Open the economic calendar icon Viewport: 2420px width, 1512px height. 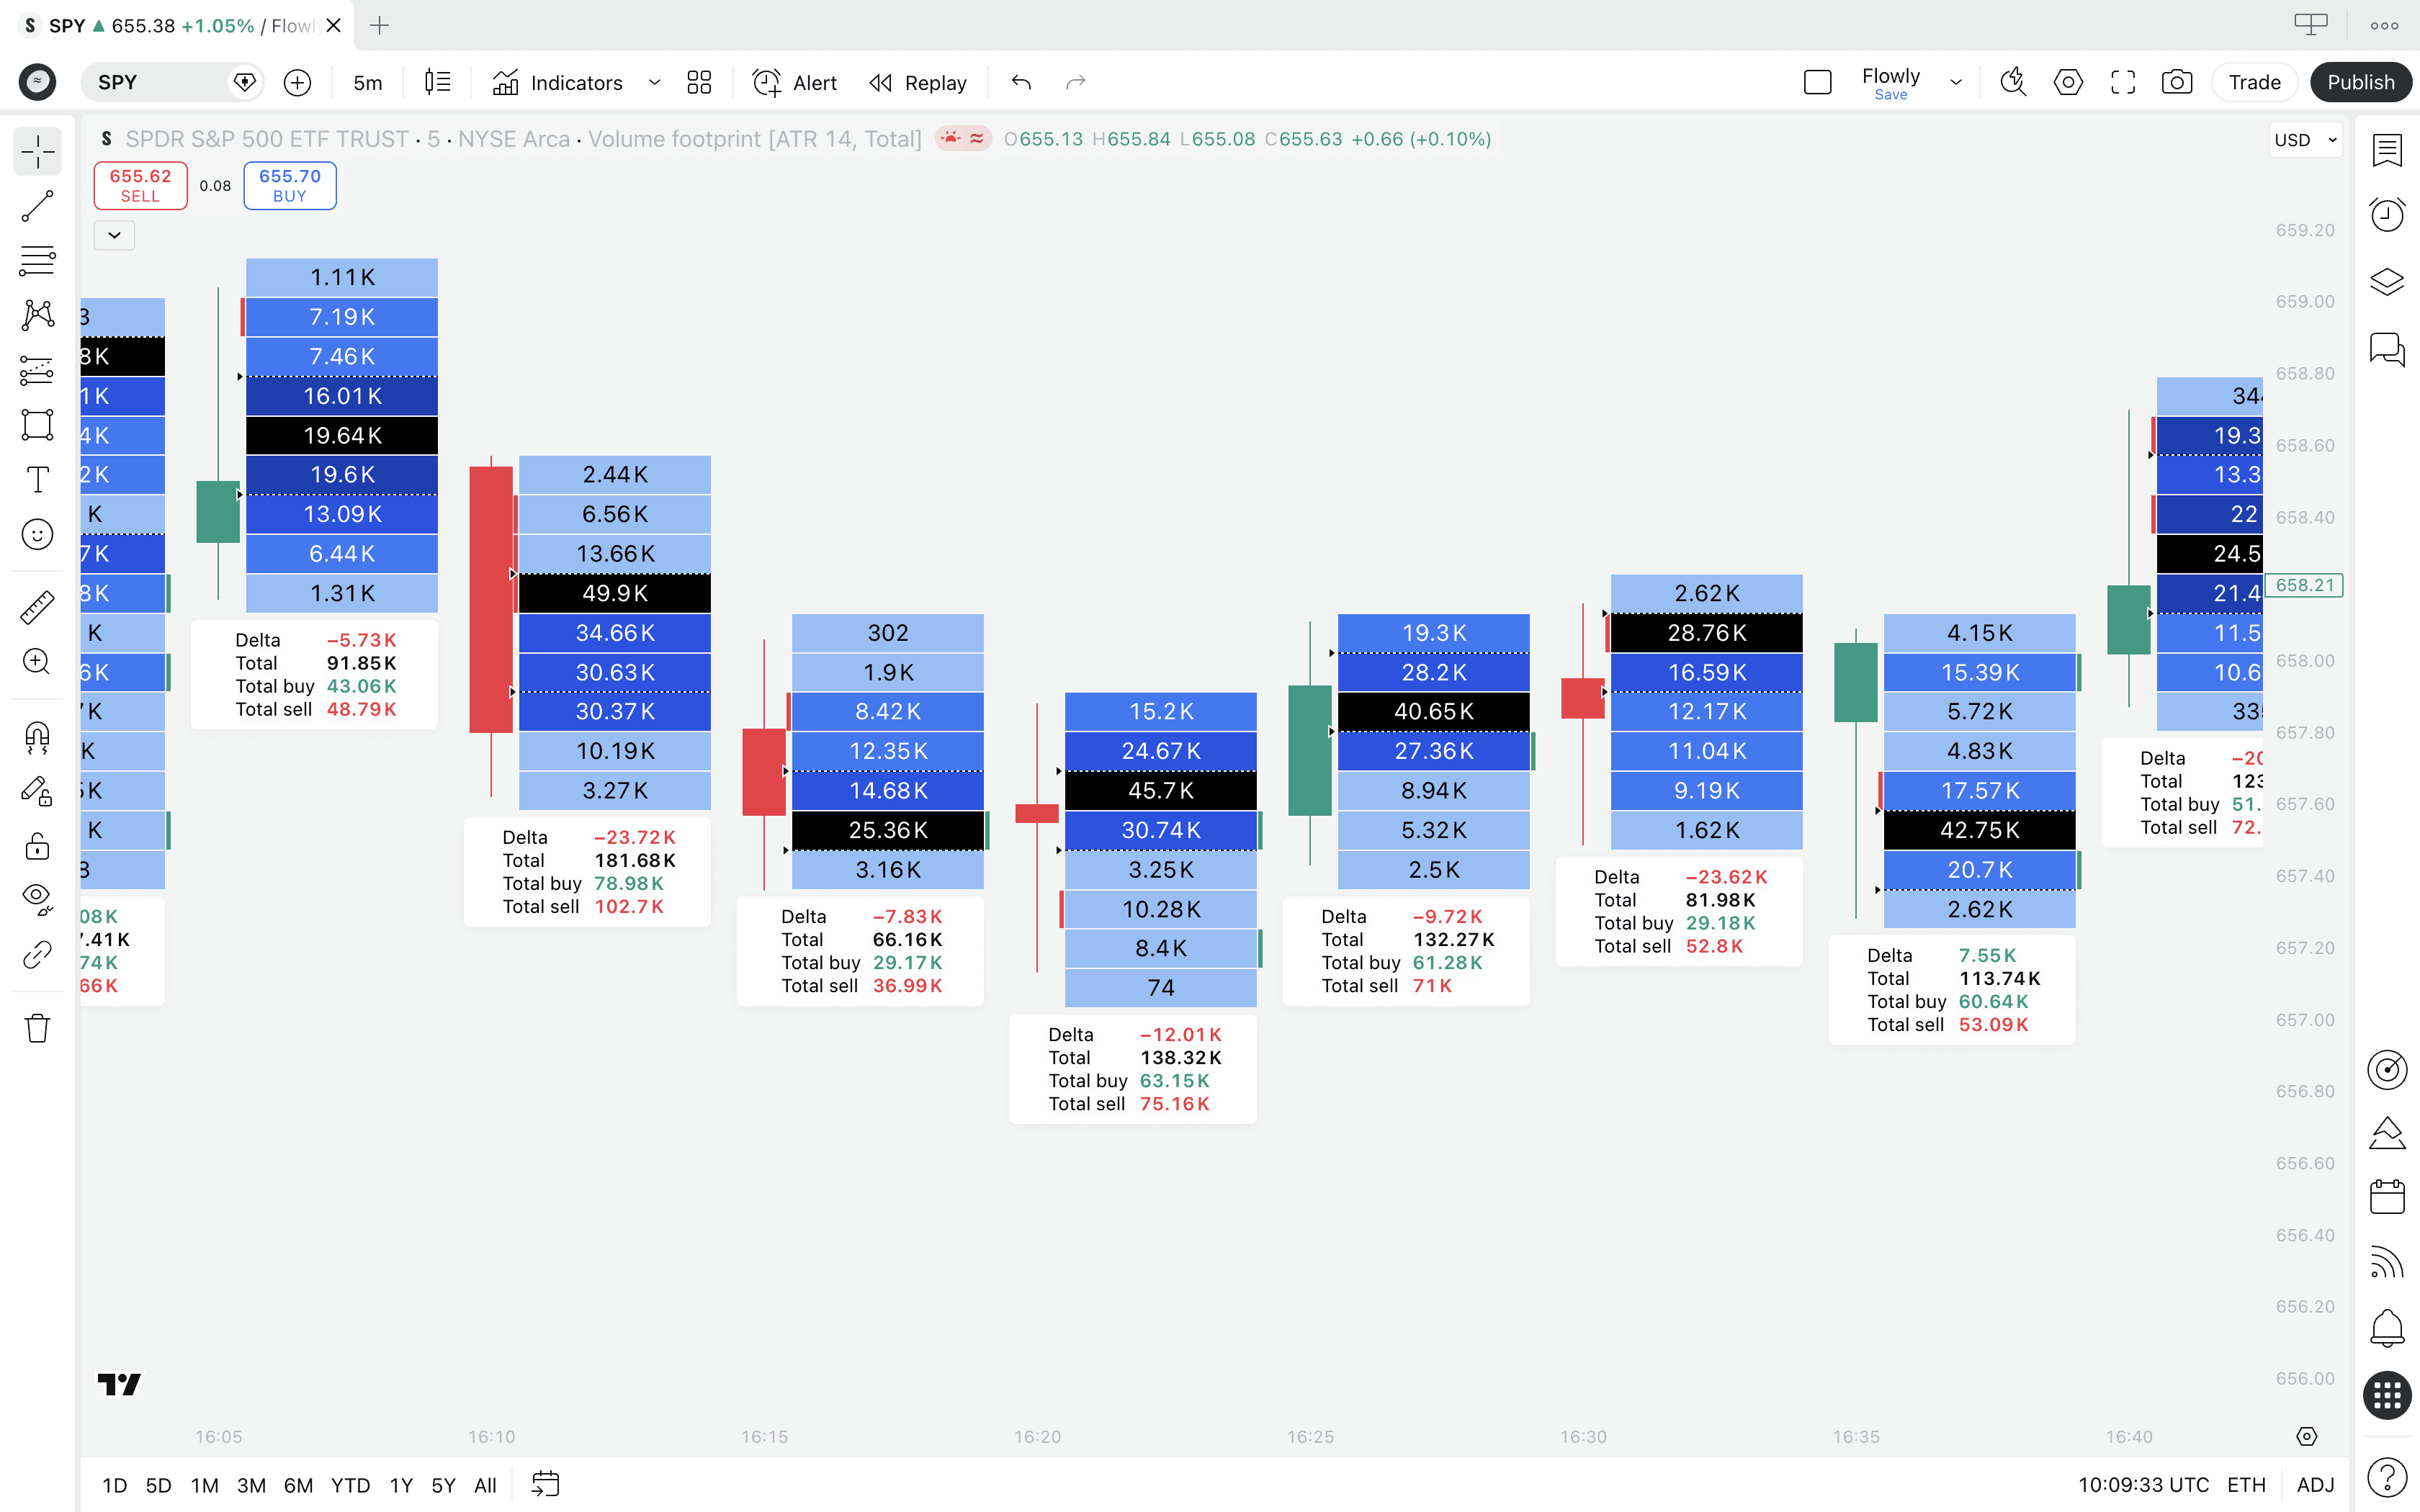coord(2387,1197)
